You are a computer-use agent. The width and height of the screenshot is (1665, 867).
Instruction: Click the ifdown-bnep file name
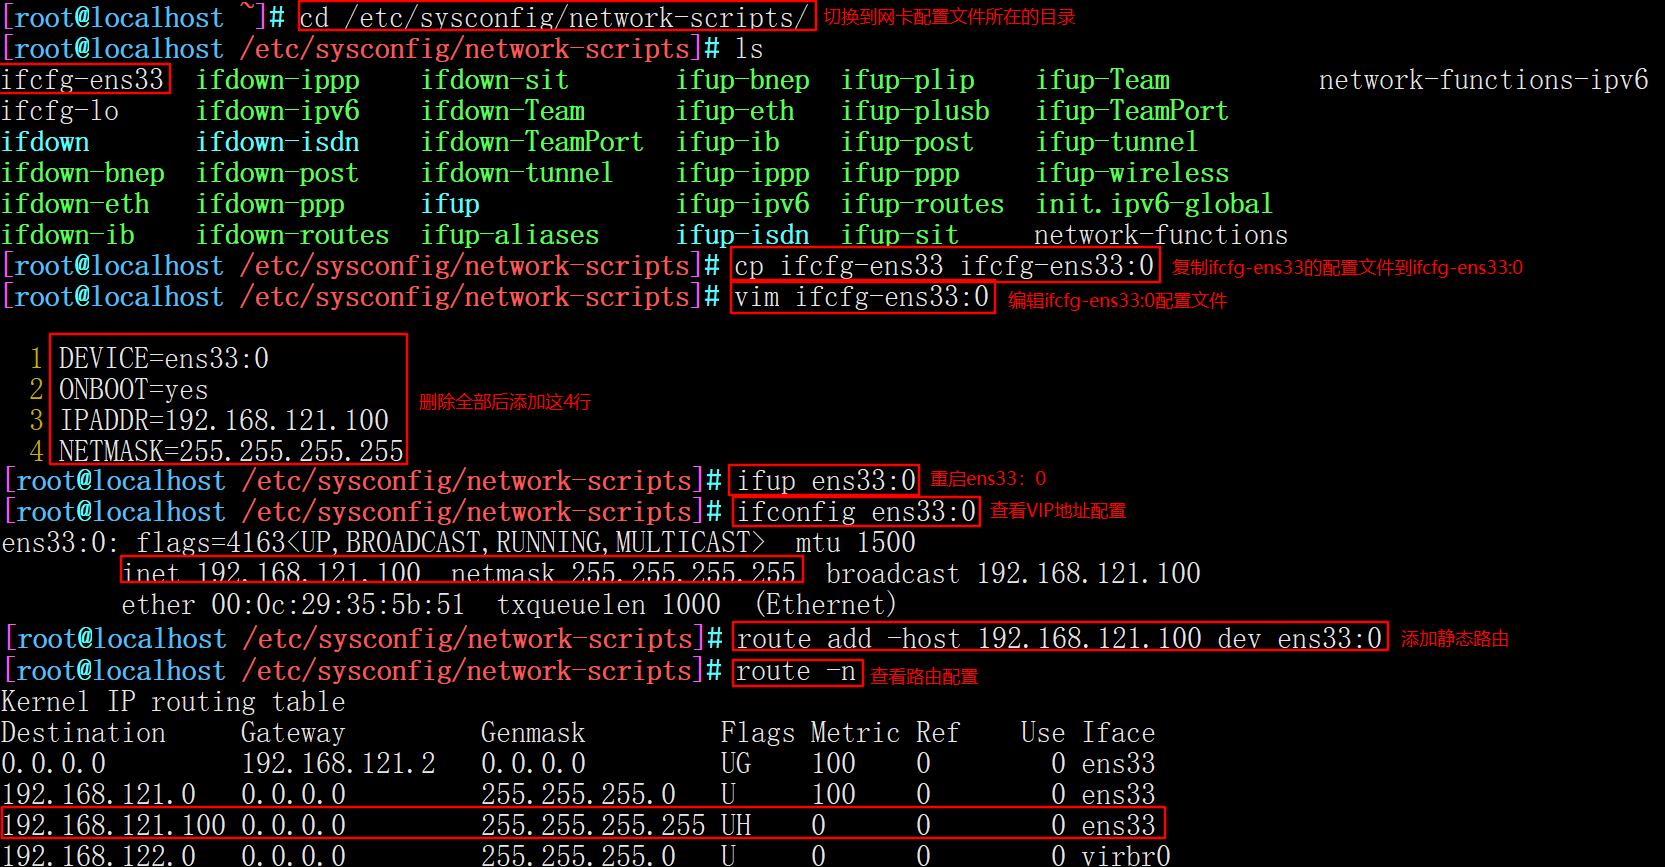tap(83, 173)
